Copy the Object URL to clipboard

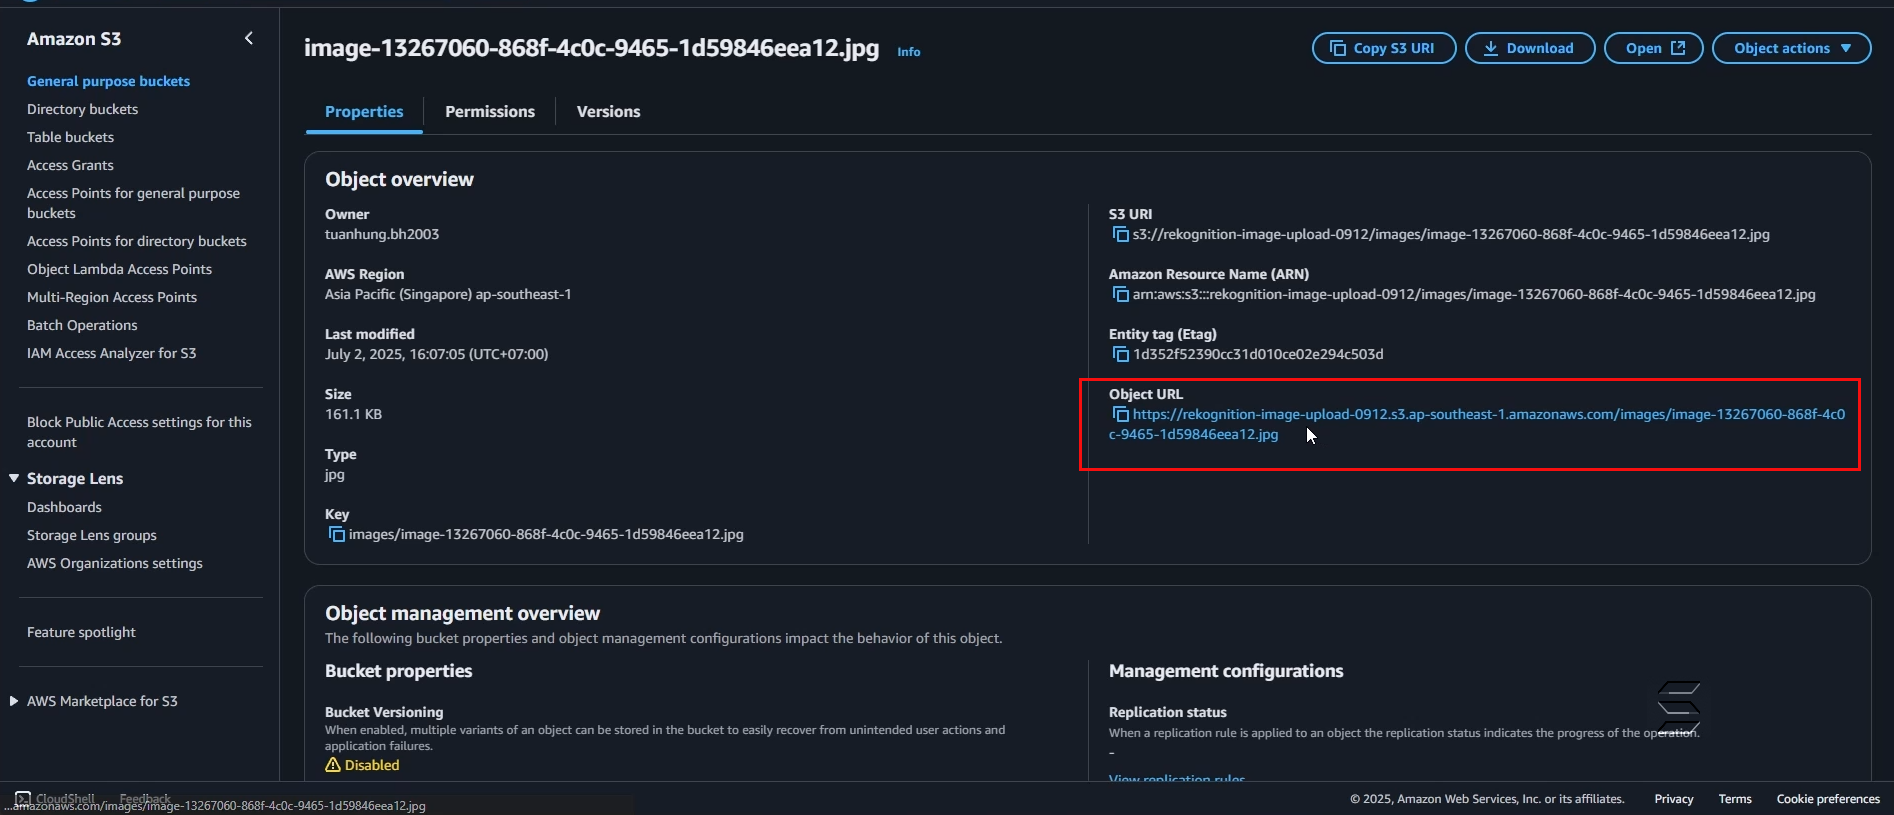point(1121,414)
